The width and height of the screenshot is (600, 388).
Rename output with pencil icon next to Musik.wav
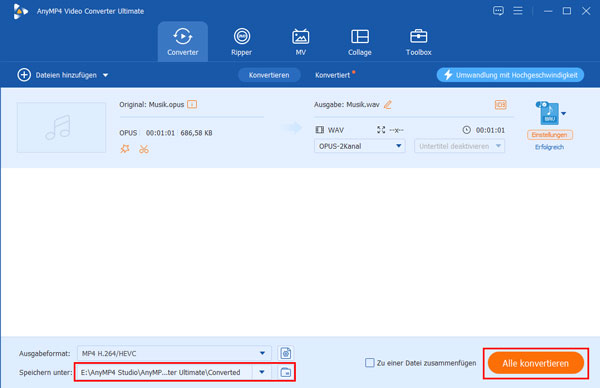tap(388, 104)
